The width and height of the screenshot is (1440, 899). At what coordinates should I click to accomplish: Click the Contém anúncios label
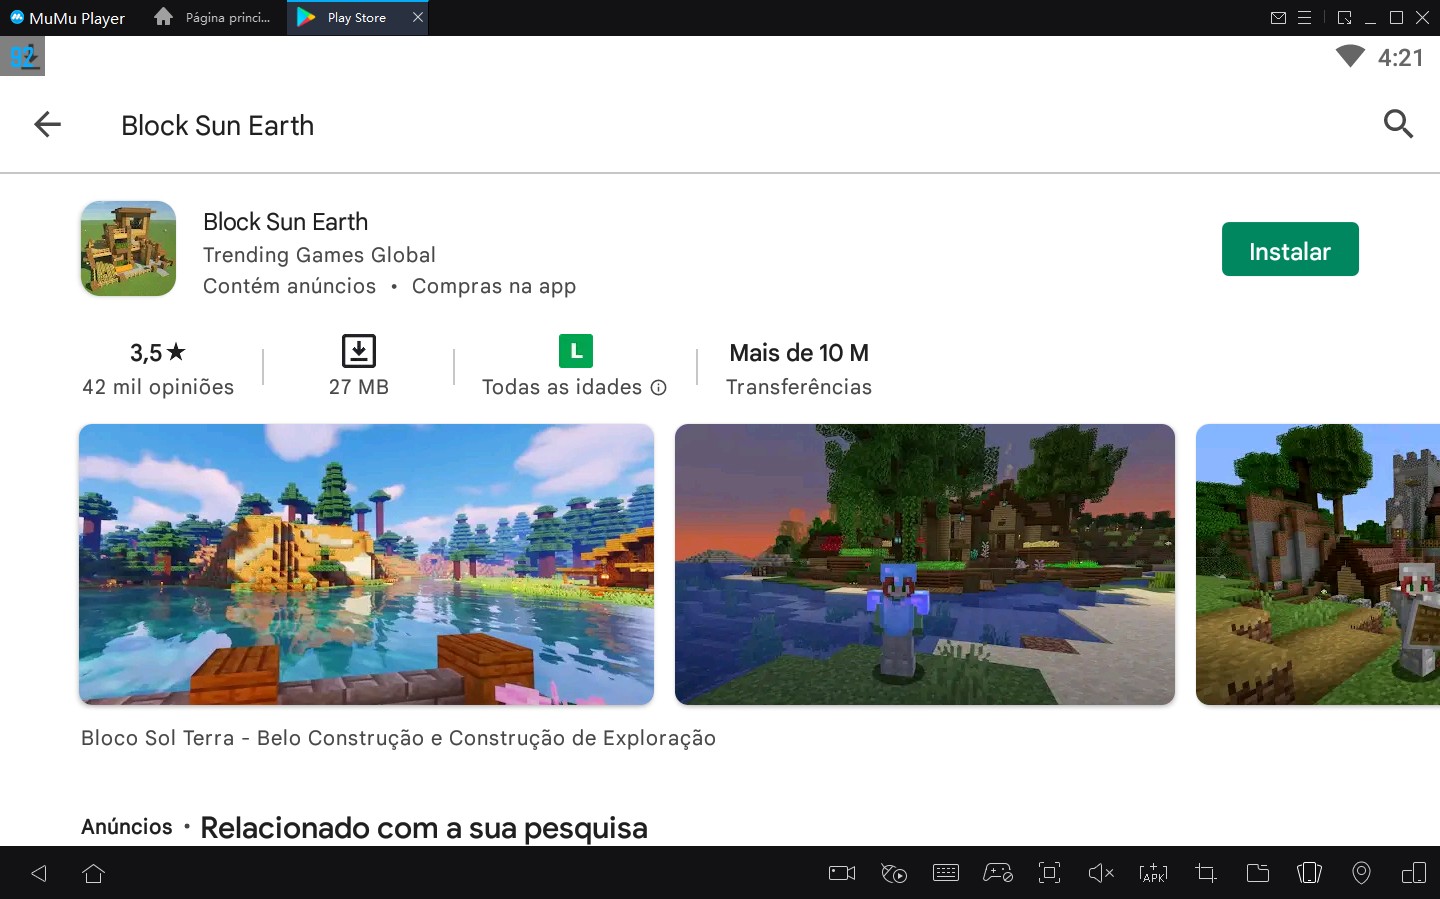point(290,286)
